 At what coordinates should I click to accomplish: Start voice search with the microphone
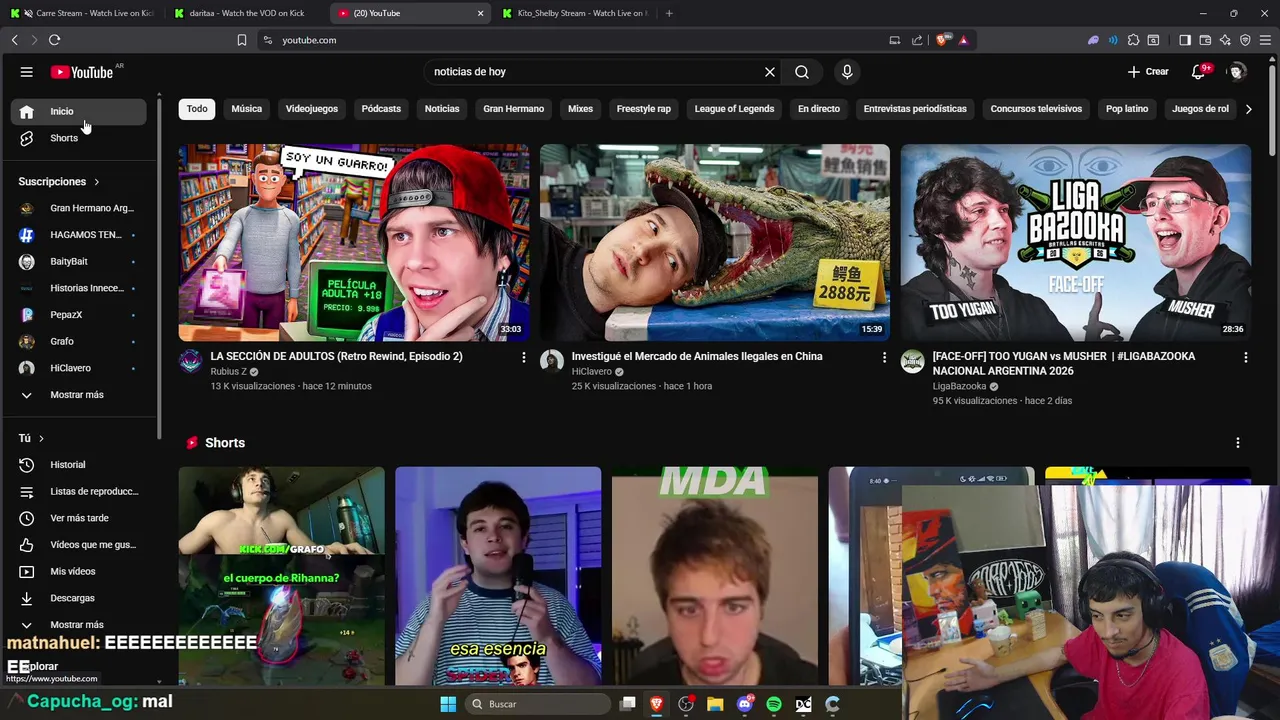click(847, 72)
